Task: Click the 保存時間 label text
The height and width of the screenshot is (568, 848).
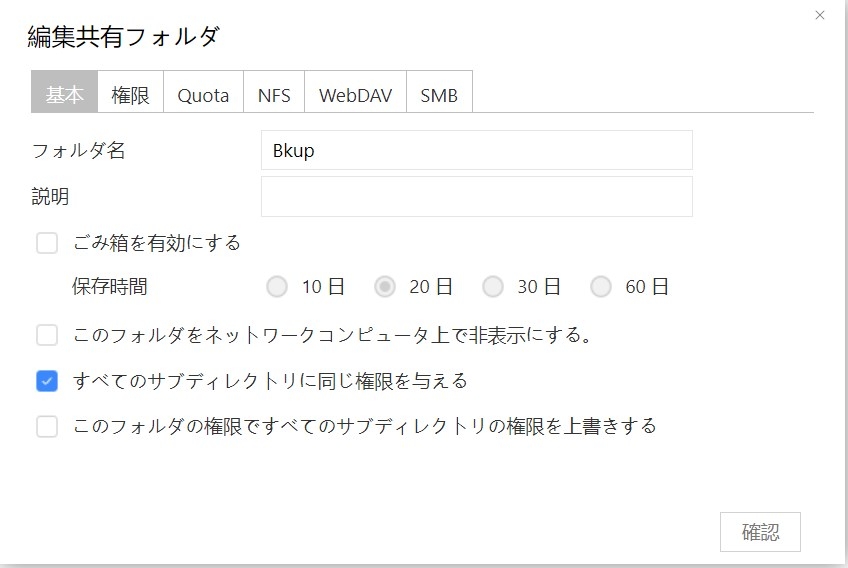Action: click(x=110, y=287)
